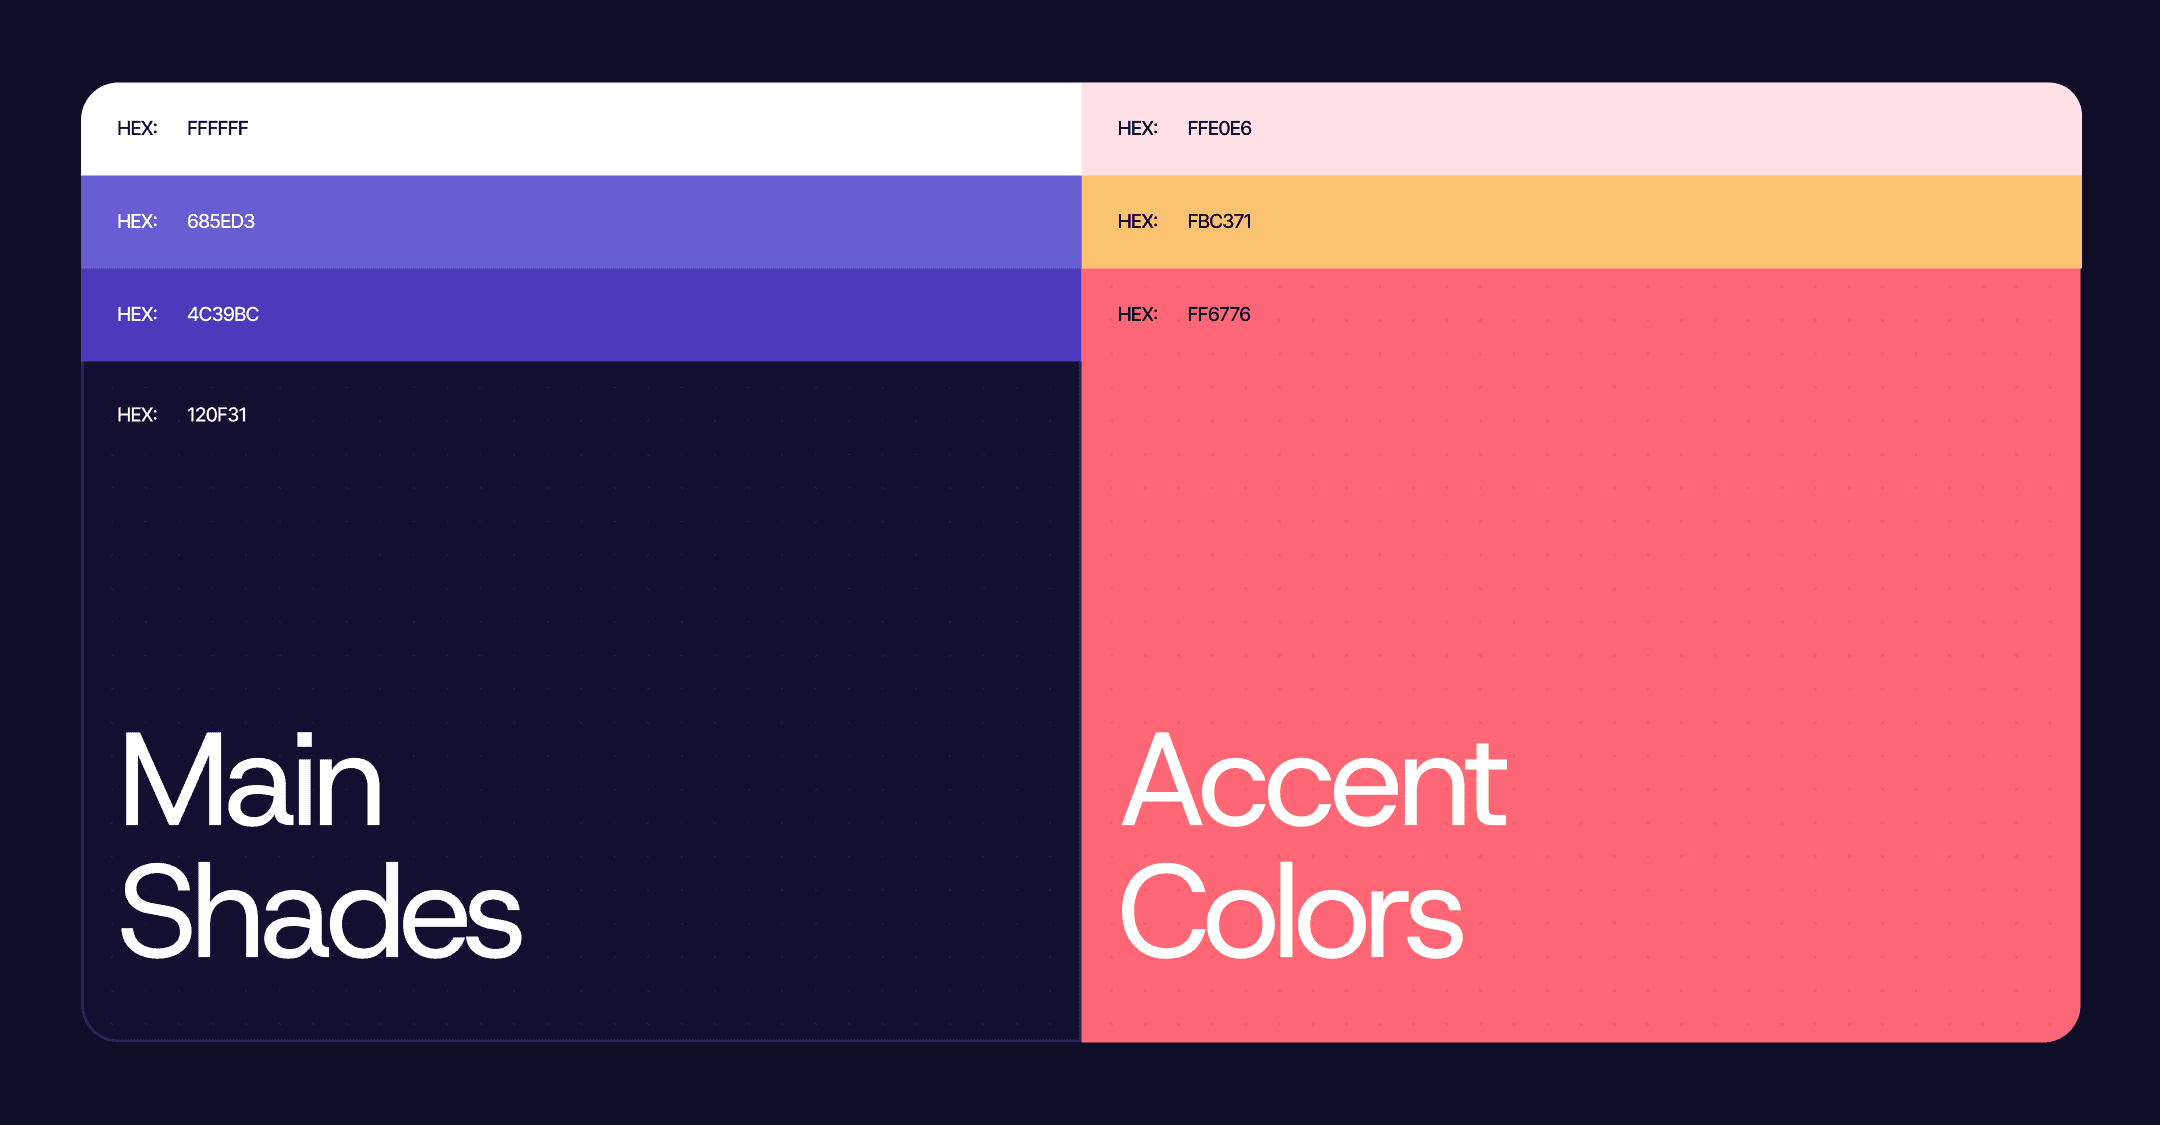This screenshot has width=2160, height=1125.
Task: Click the word 'Colors' in heading
Action: pyautogui.click(x=1290, y=912)
